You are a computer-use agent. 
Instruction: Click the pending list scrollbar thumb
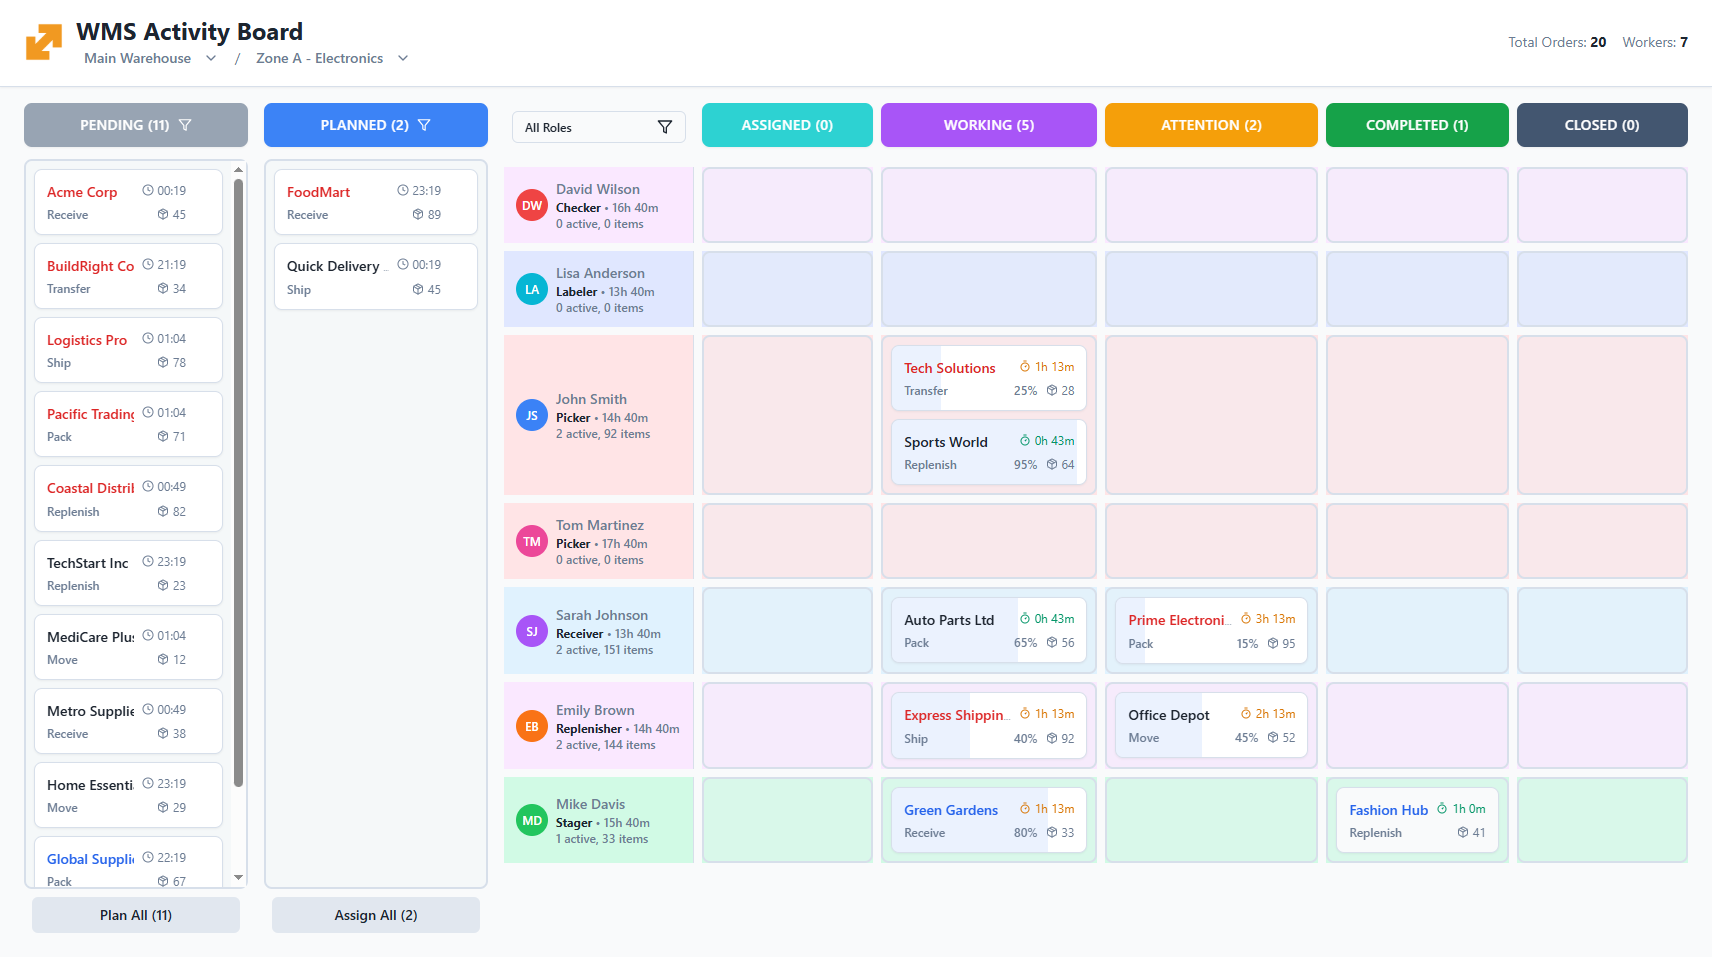[238, 483]
